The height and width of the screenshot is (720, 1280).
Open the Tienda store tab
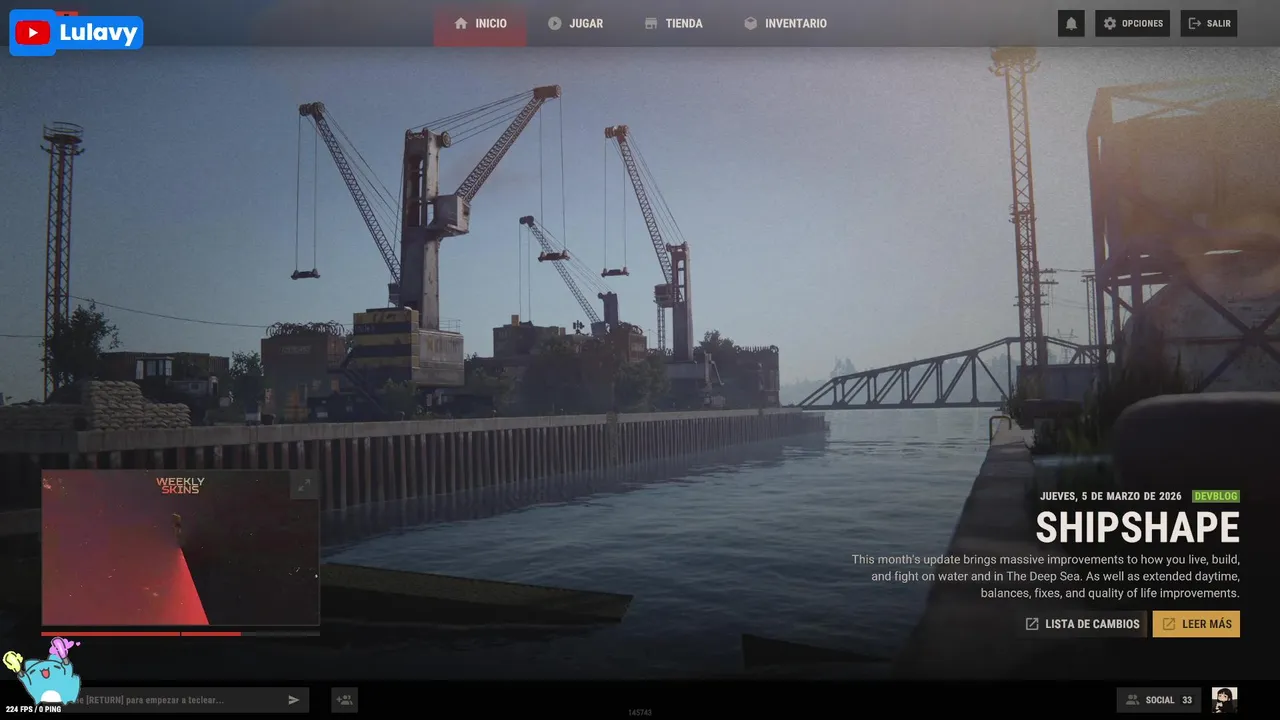(x=673, y=23)
